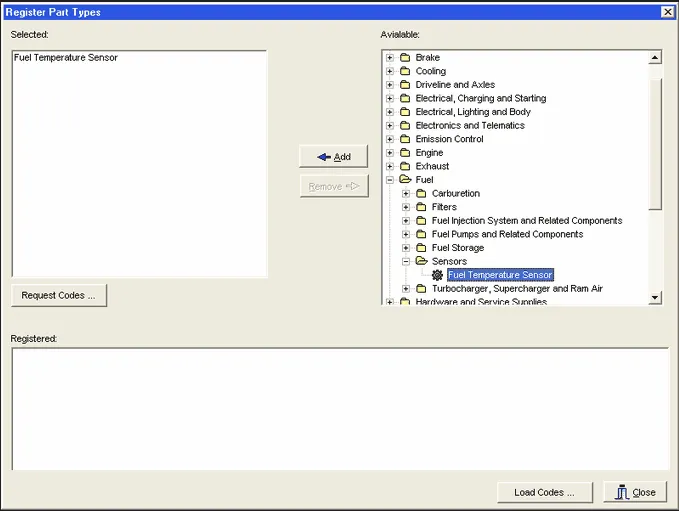This screenshot has width=679, height=511.
Task: Click the Turbocharger, Supercharger folder icon
Action: coord(421,288)
